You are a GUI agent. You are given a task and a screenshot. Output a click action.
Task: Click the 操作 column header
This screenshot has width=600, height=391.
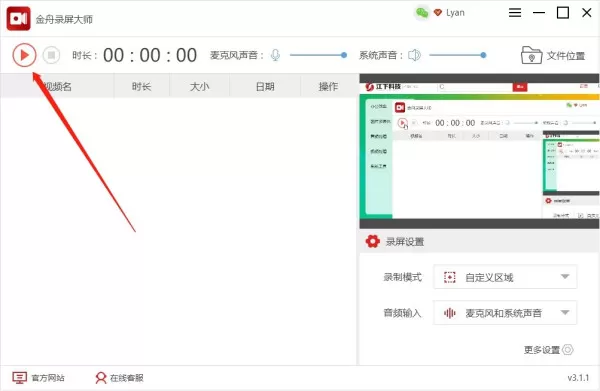tap(328, 86)
